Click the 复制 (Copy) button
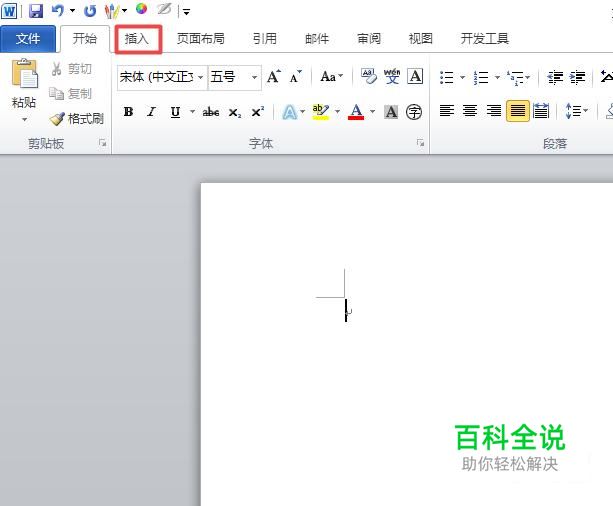613x506 pixels. (x=70, y=93)
